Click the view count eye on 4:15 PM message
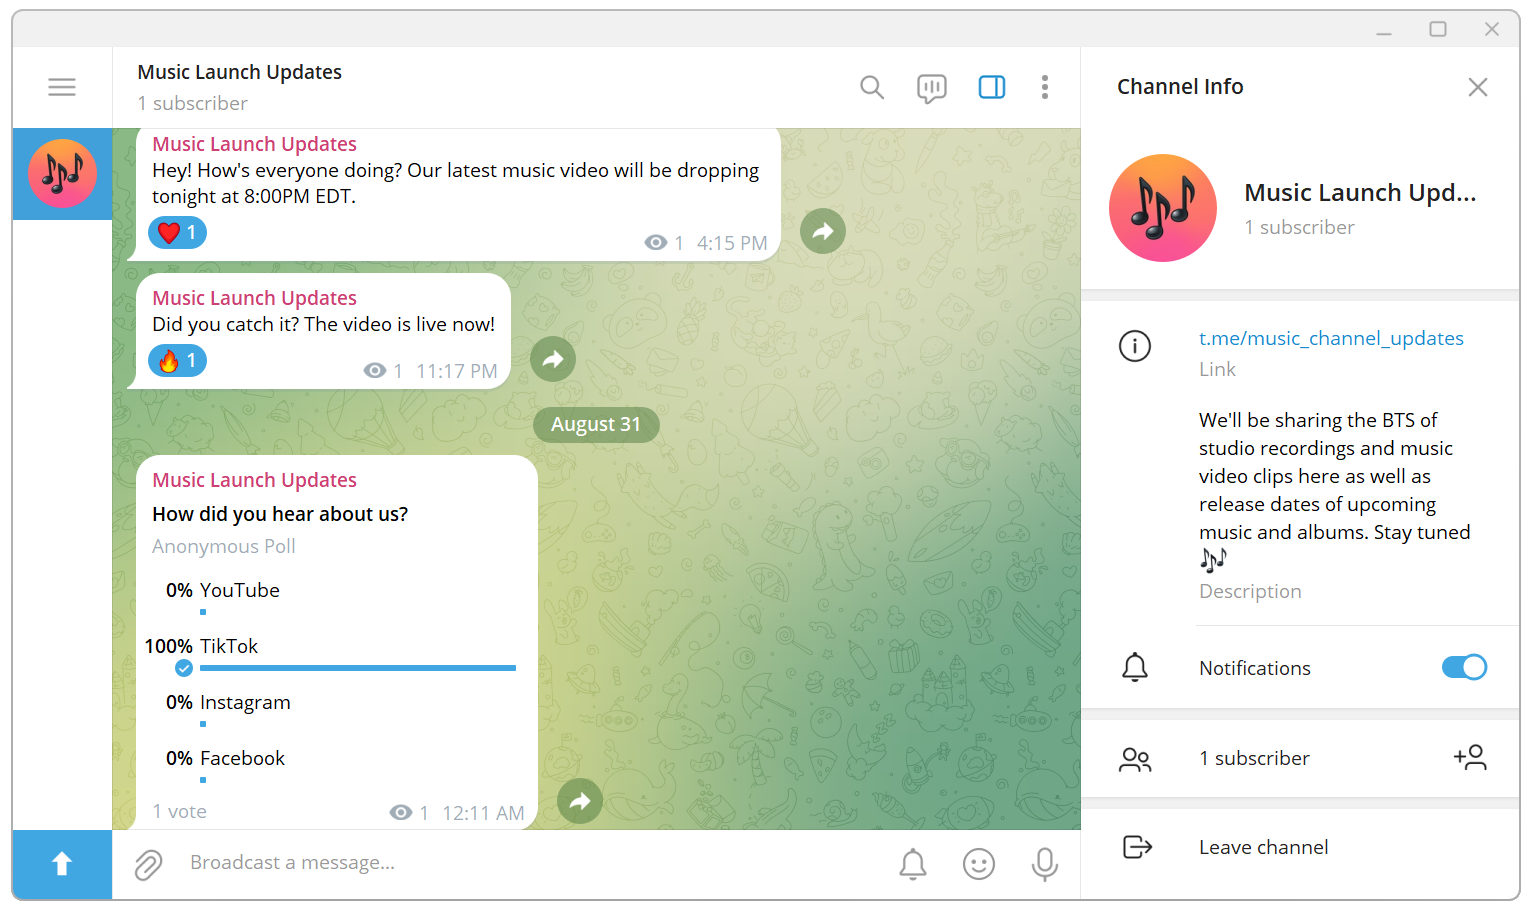This screenshot has height=910, width=1531. [656, 243]
